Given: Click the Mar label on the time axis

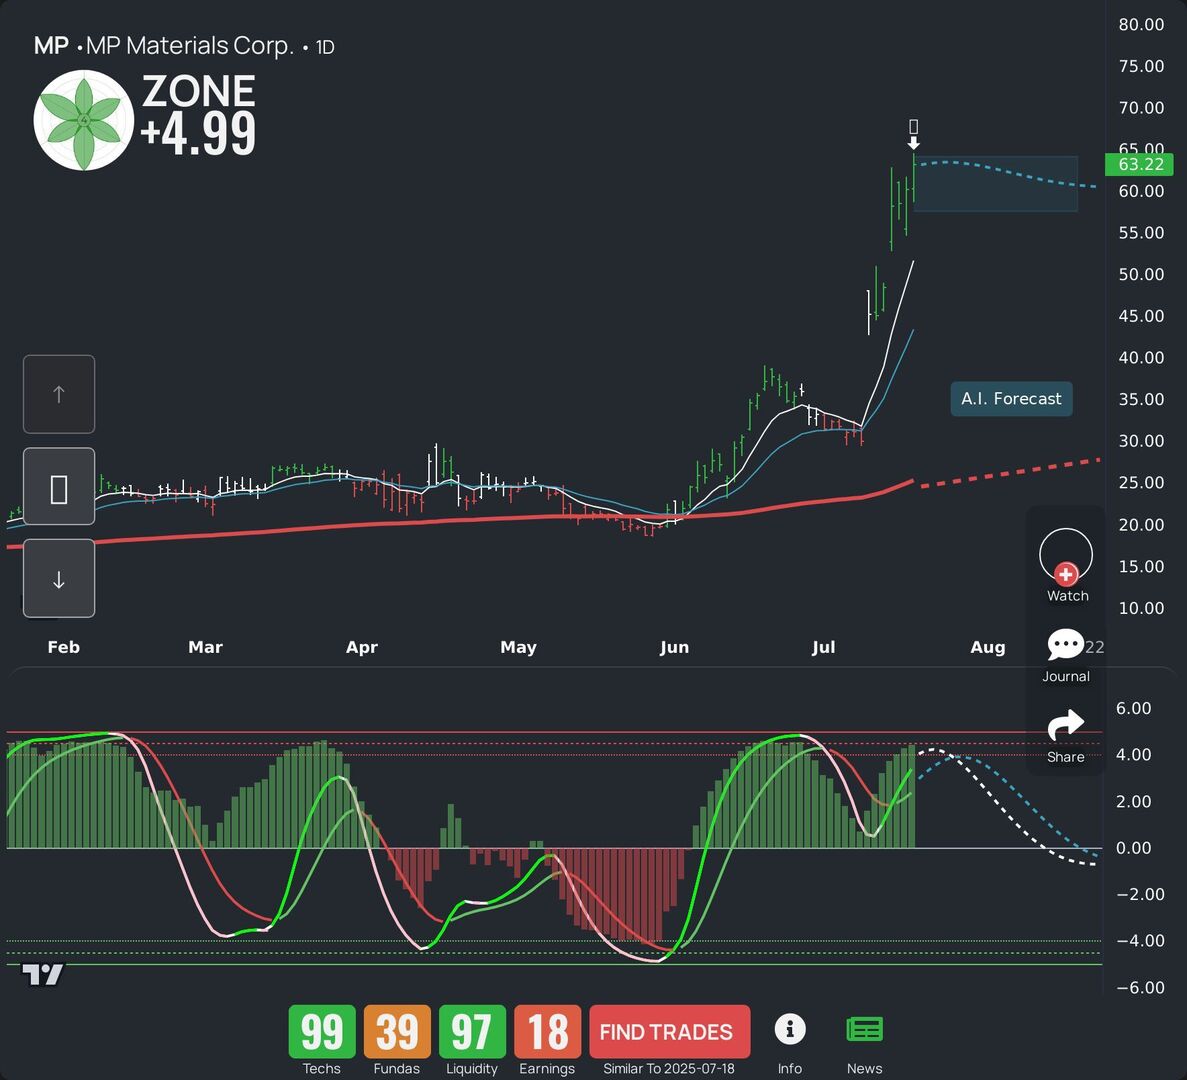Looking at the screenshot, I should click(x=205, y=647).
